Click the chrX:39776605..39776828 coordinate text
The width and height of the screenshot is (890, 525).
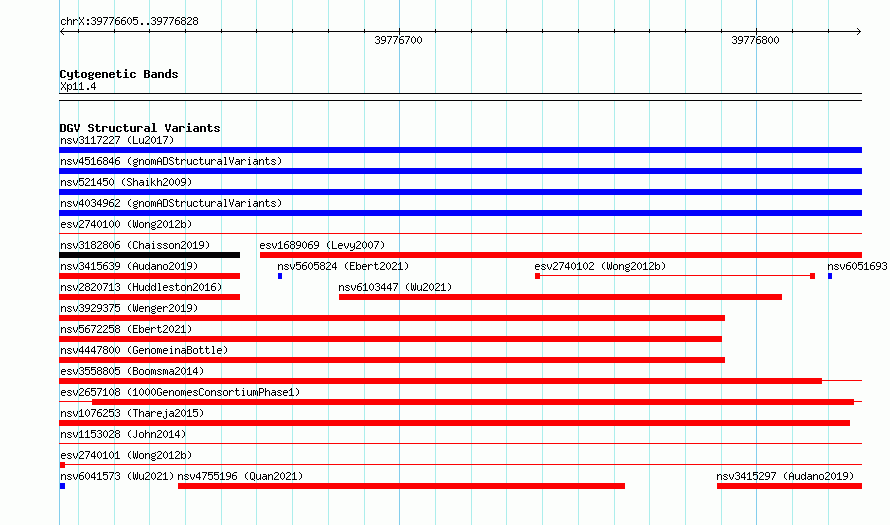point(129,22)
